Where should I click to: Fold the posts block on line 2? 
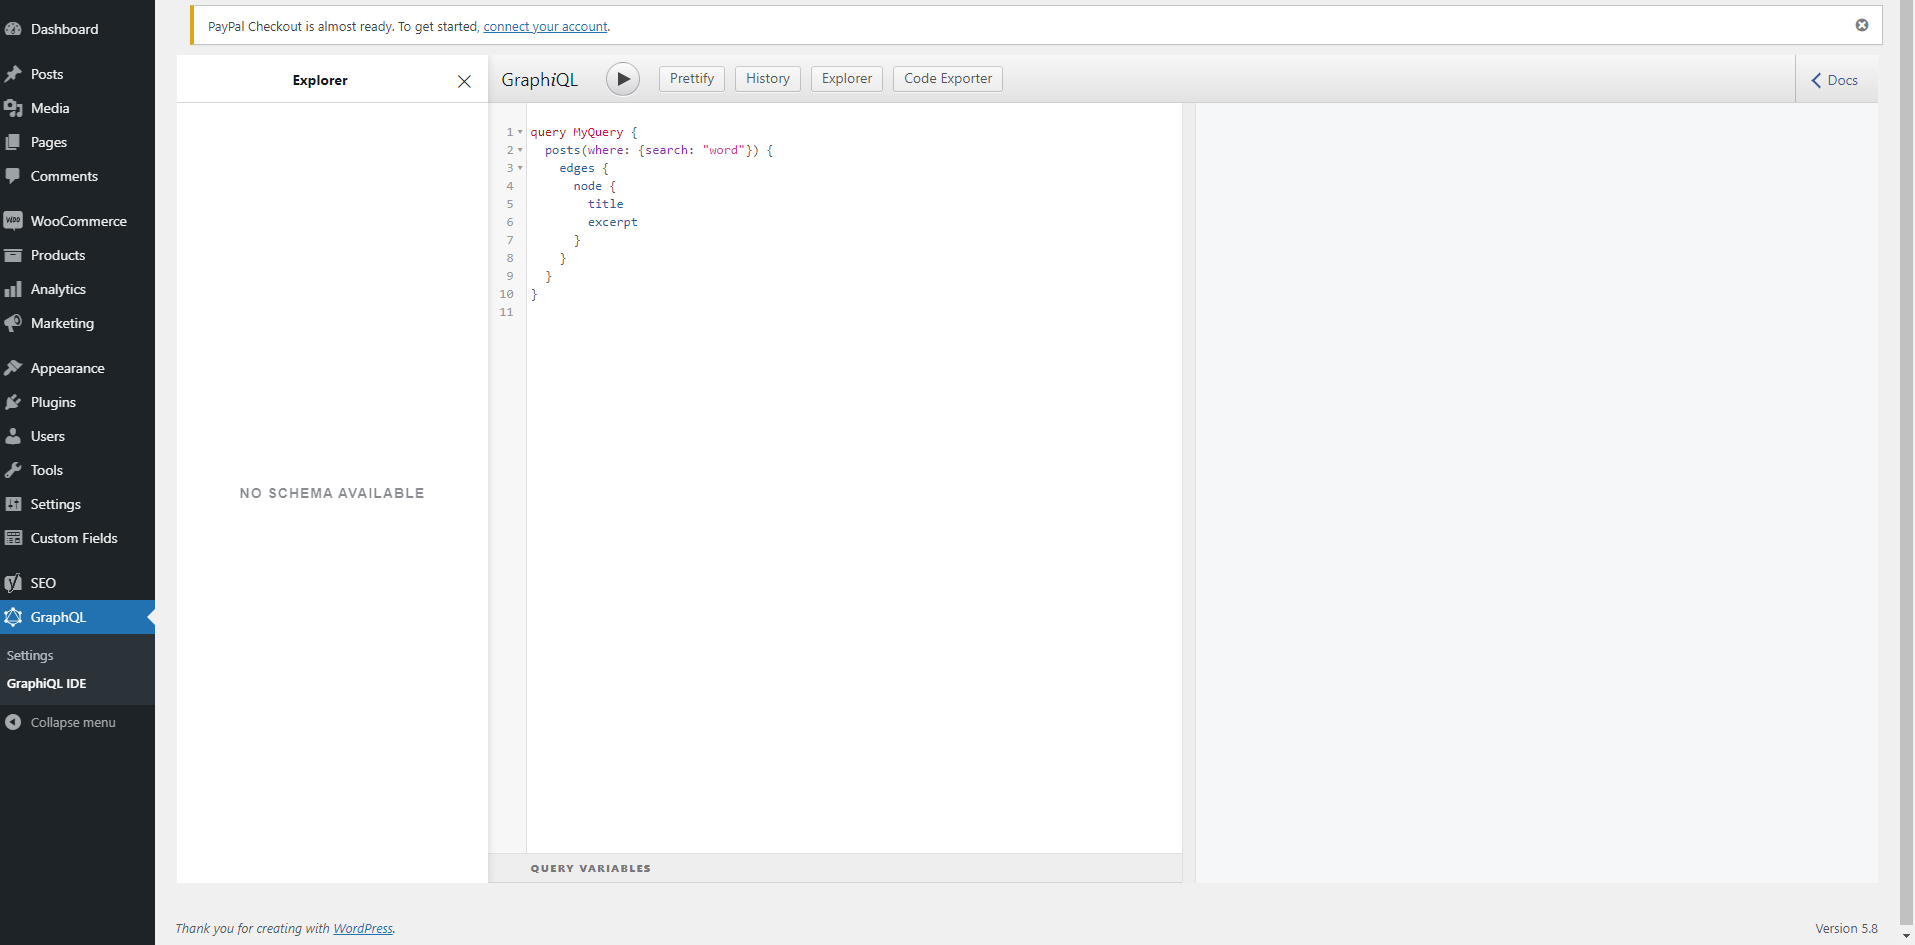coord(520,150)
